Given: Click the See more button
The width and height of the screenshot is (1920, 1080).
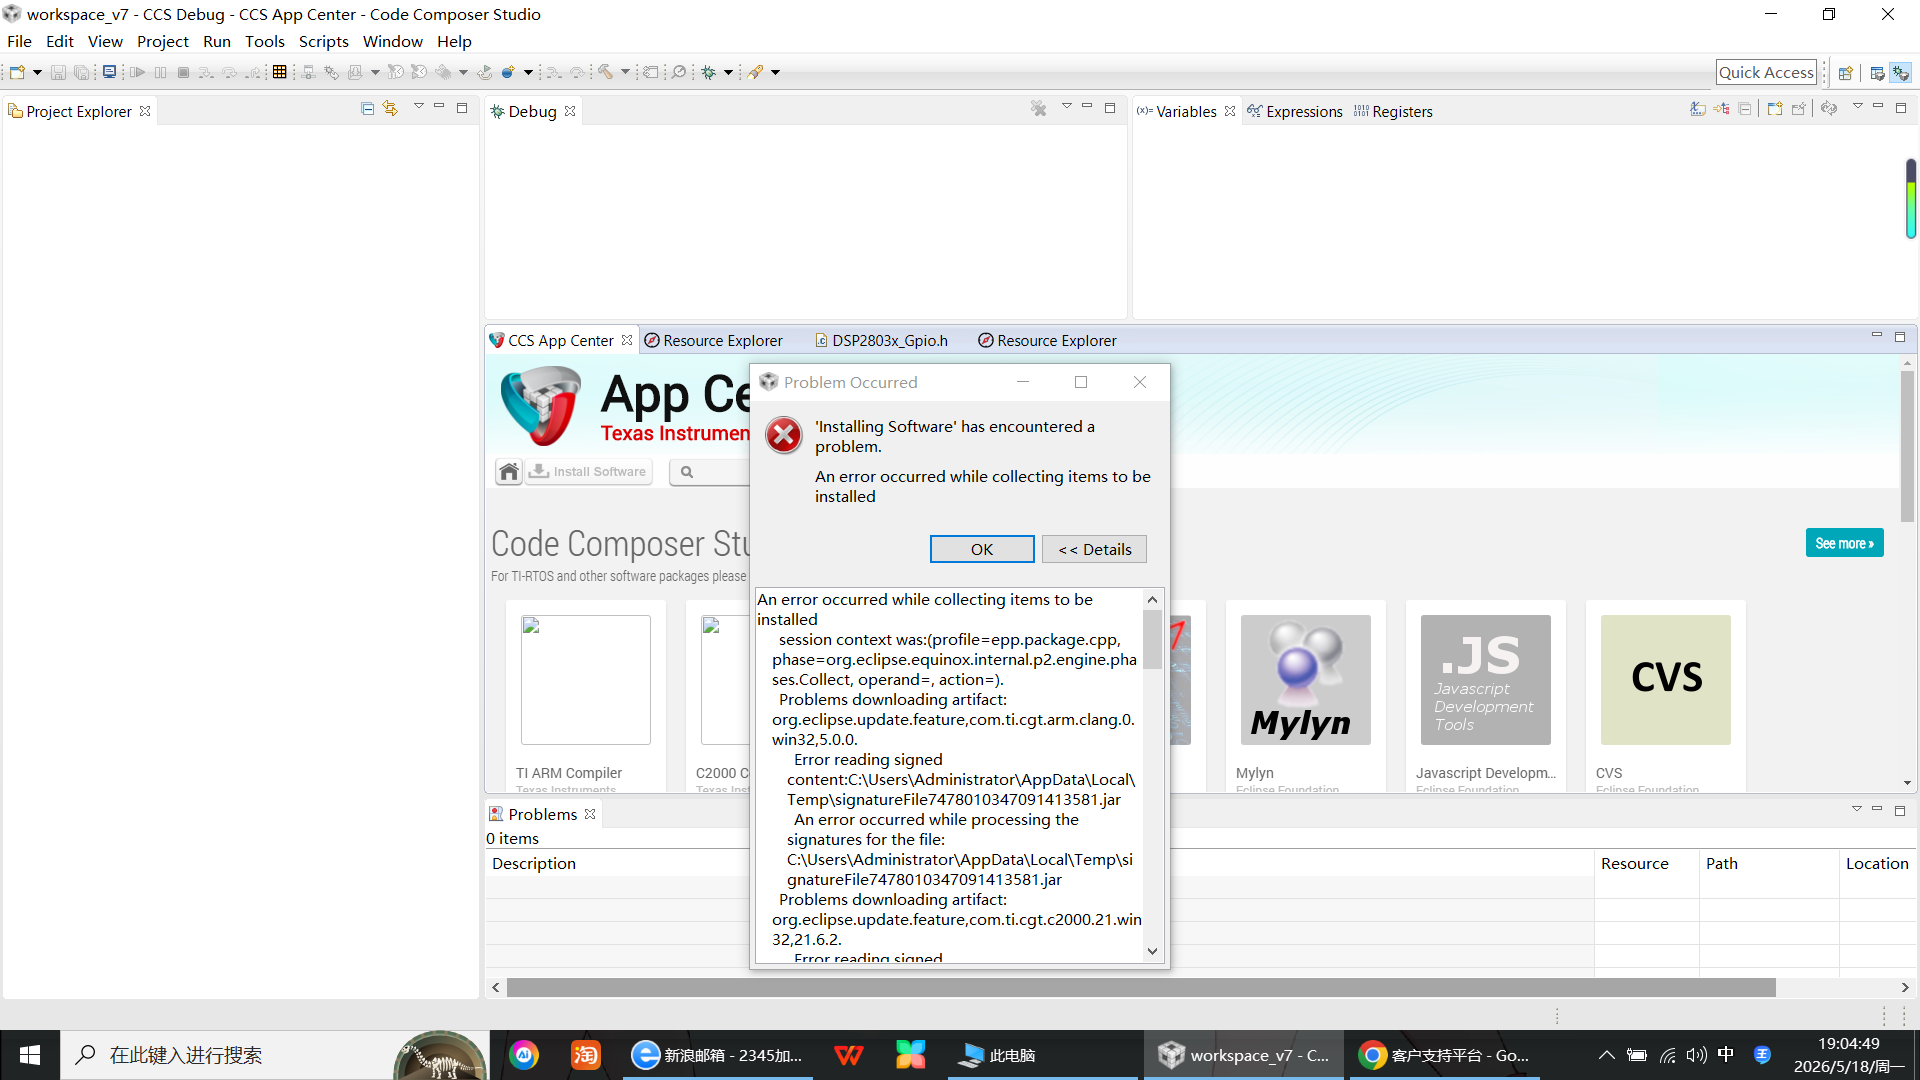Looking at the screenshot, I should [x=1844, y=543].
